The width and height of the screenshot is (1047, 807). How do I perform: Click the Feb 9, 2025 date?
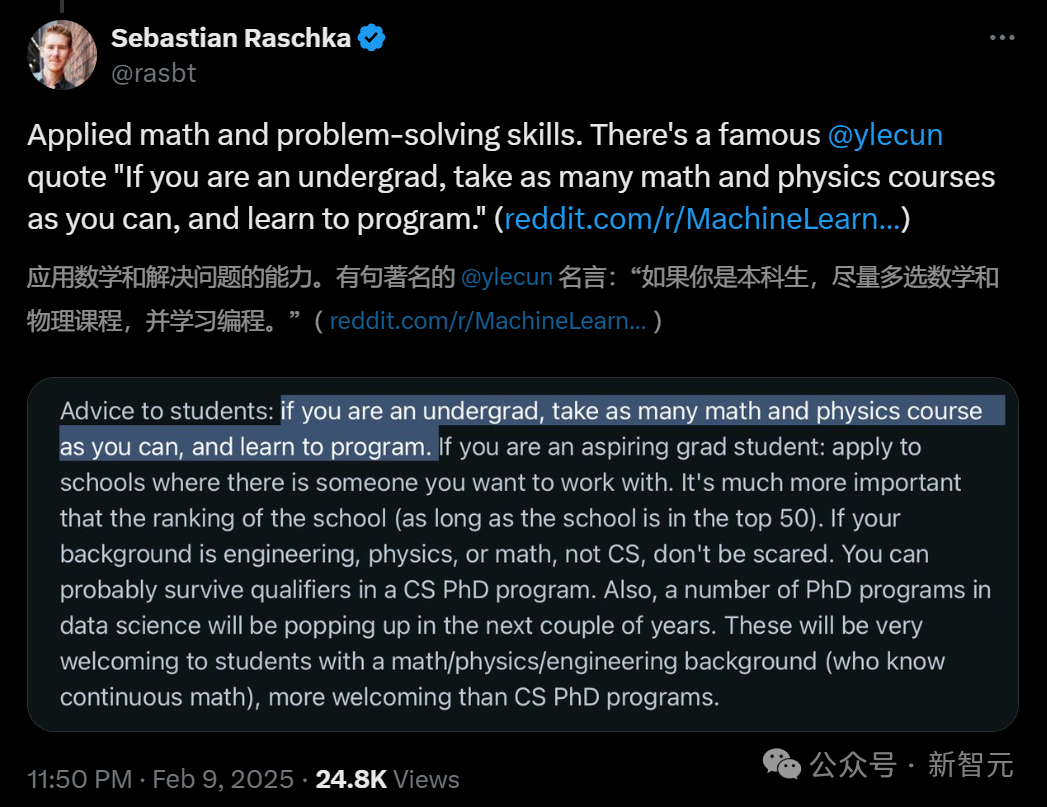(x=223, y=779)
